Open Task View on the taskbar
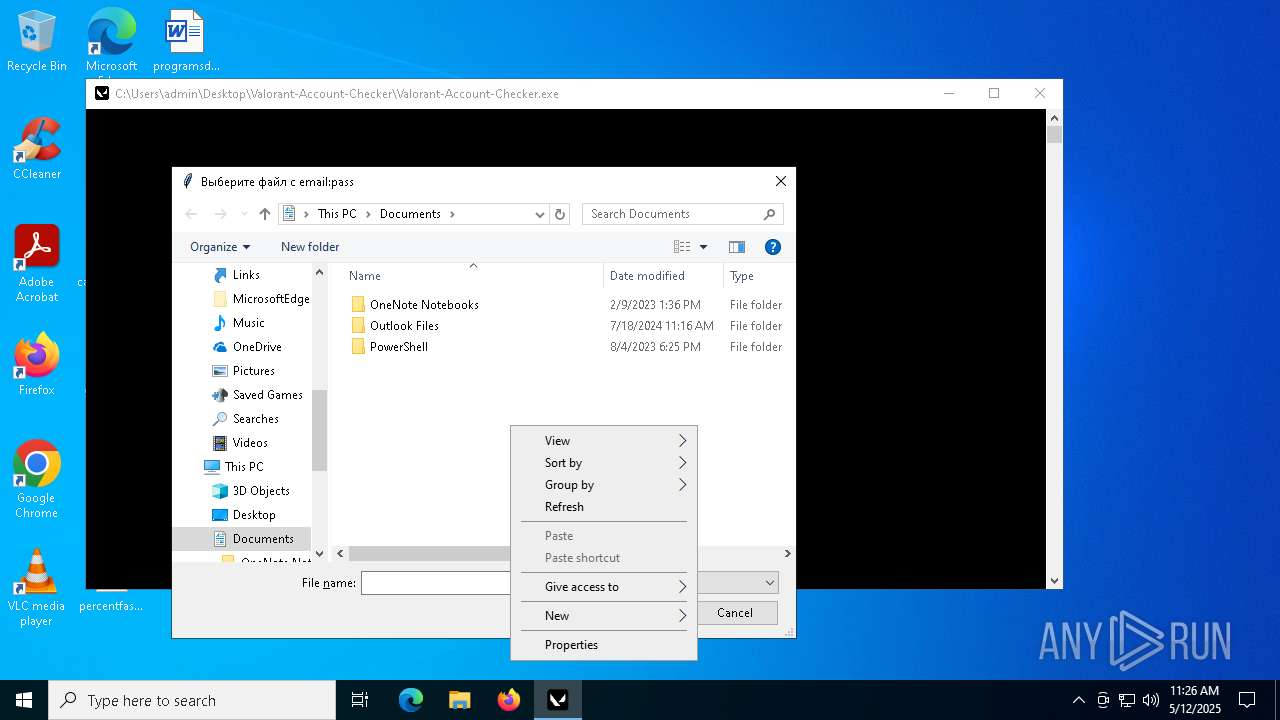This screenshot has width=1280, height=720. (x=360, y=700)
